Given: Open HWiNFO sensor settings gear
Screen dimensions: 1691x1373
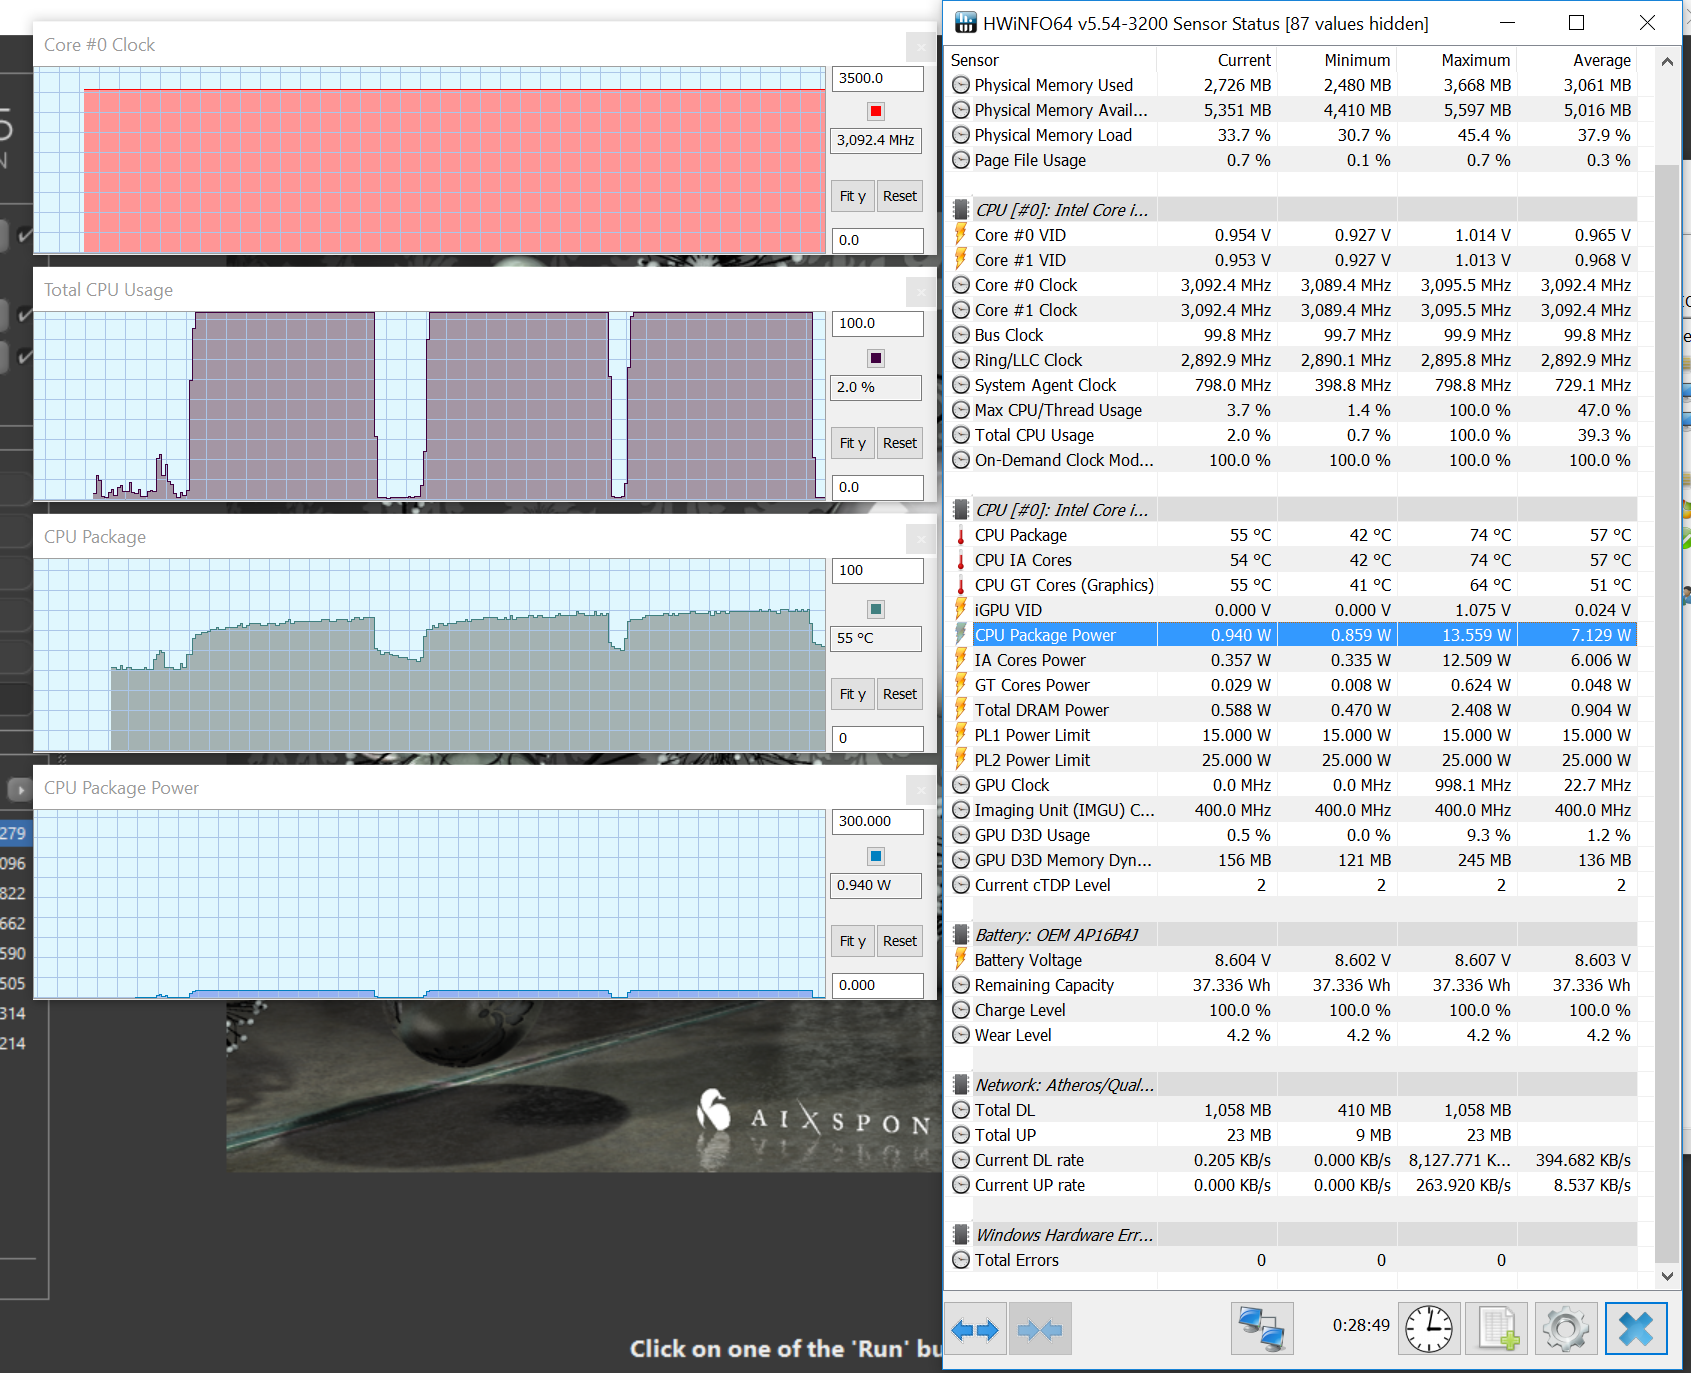Looking at the screenshot, I should 1565,1329.
